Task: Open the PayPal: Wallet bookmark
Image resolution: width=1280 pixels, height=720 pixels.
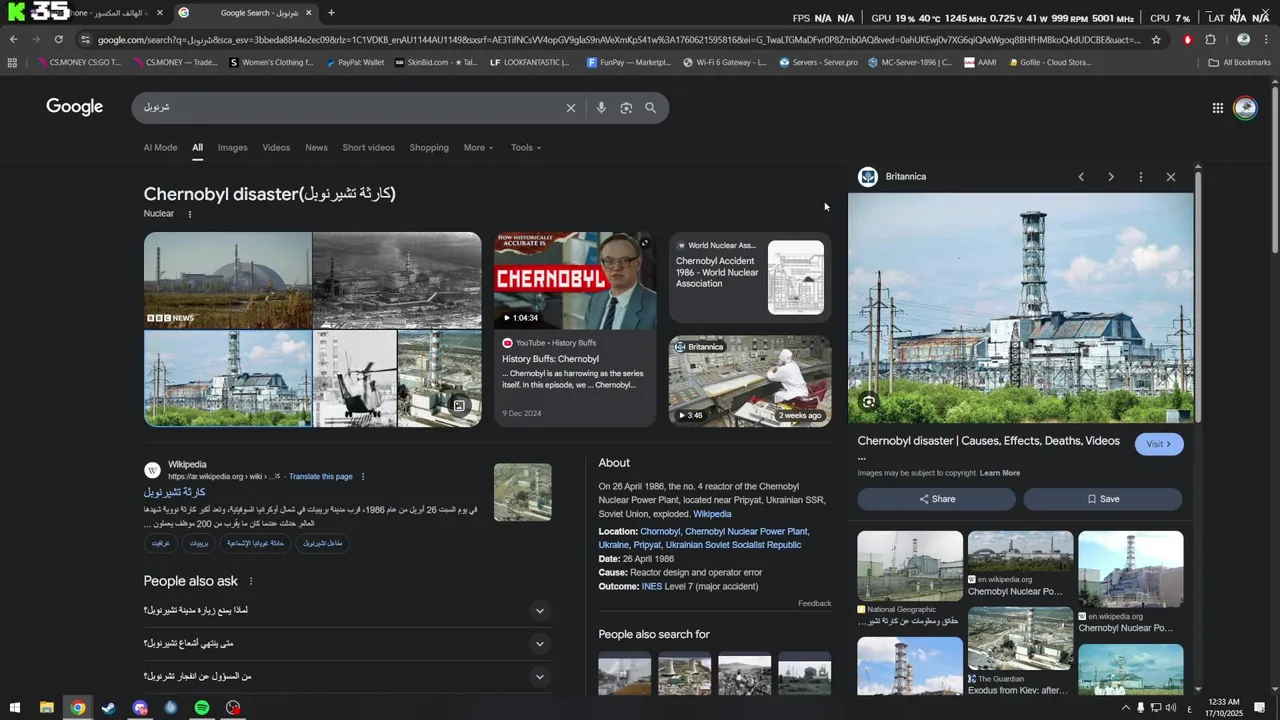Action: tap(355, 62)
